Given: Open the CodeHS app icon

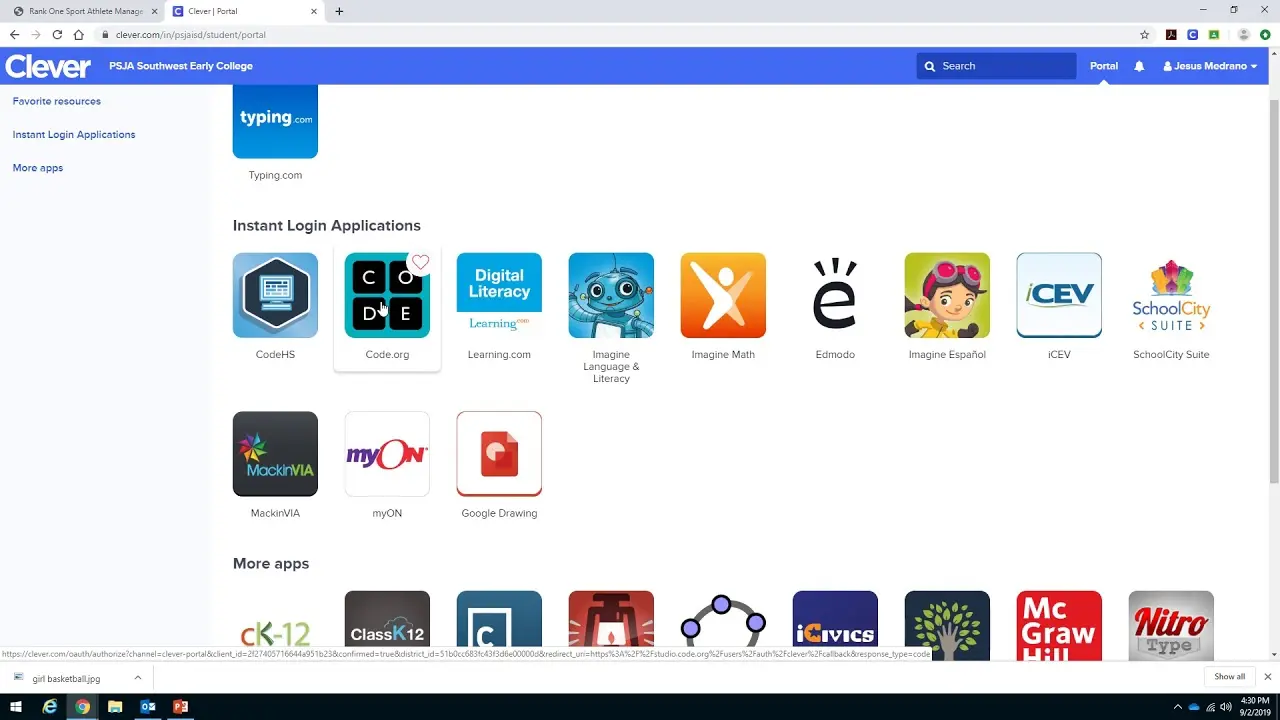Looking at the screenshot, I should (275, 295).
